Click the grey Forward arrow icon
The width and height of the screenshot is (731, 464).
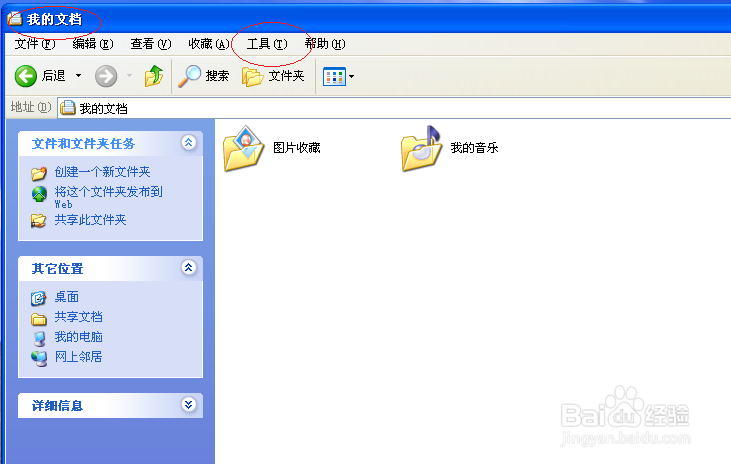coord(106,76)
